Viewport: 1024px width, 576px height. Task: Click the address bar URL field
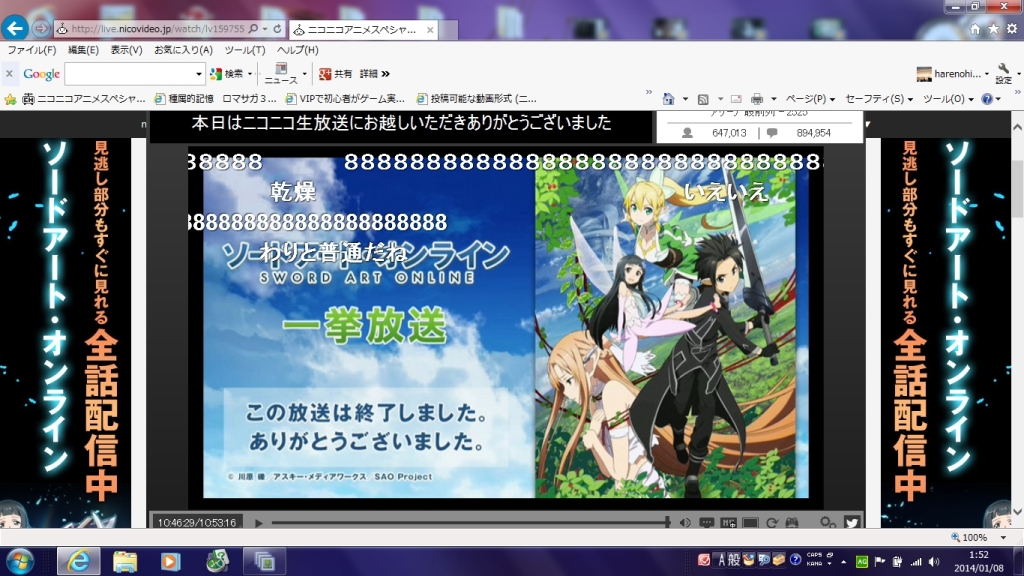click(157, 29)
